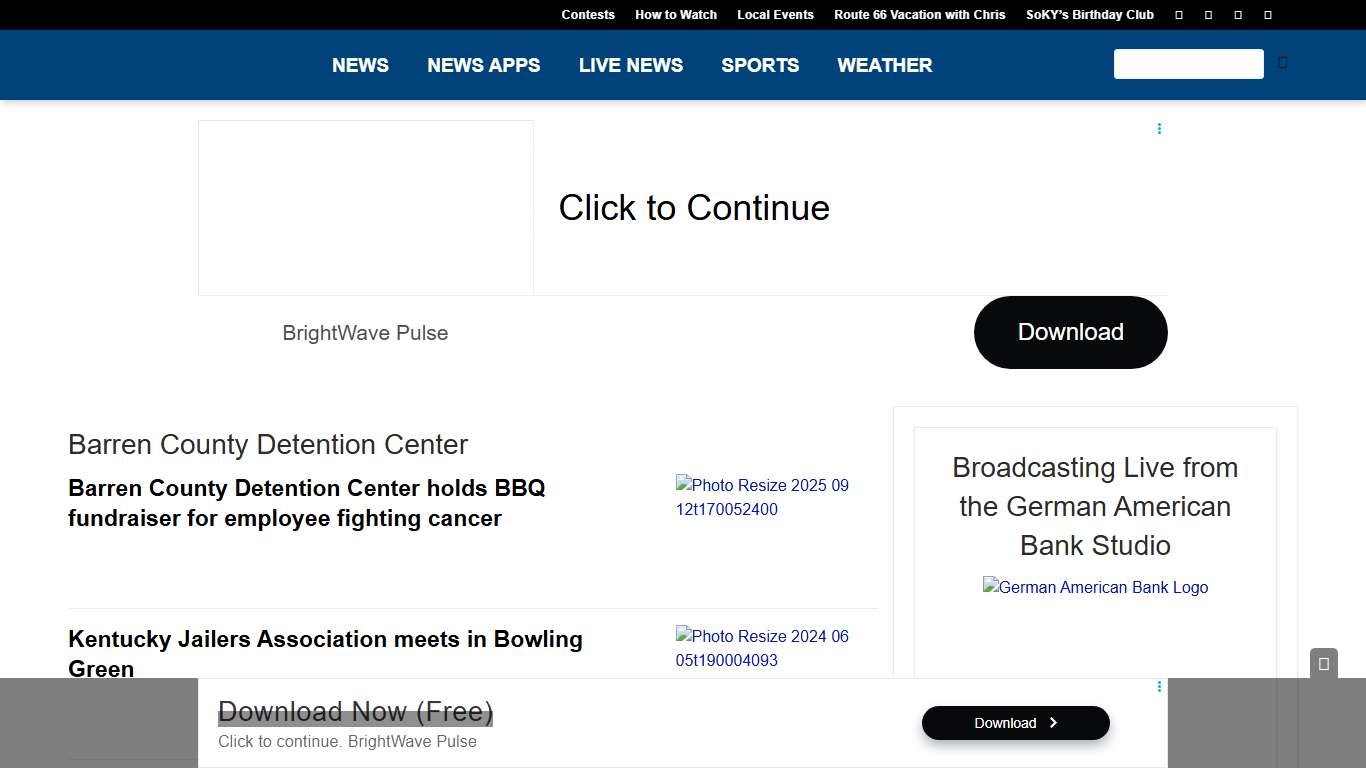
Task: Open the SPORTS menu
Action: [760, 65]
